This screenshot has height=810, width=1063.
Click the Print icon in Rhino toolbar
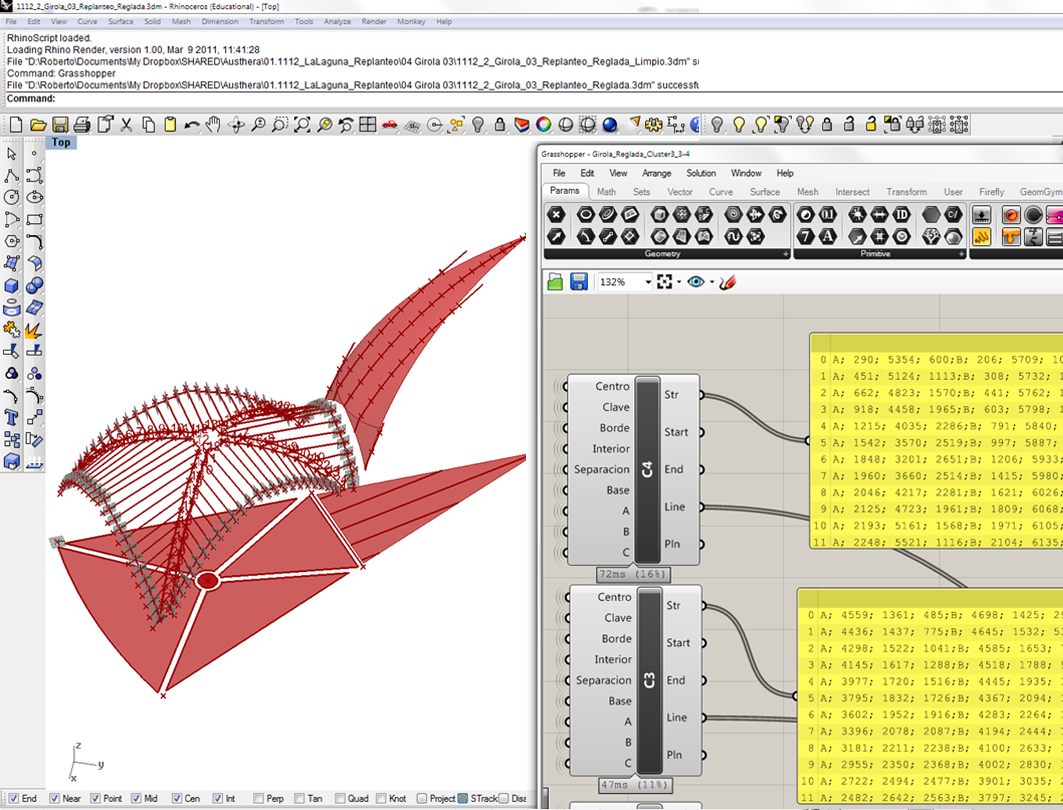tap(82, 124)
